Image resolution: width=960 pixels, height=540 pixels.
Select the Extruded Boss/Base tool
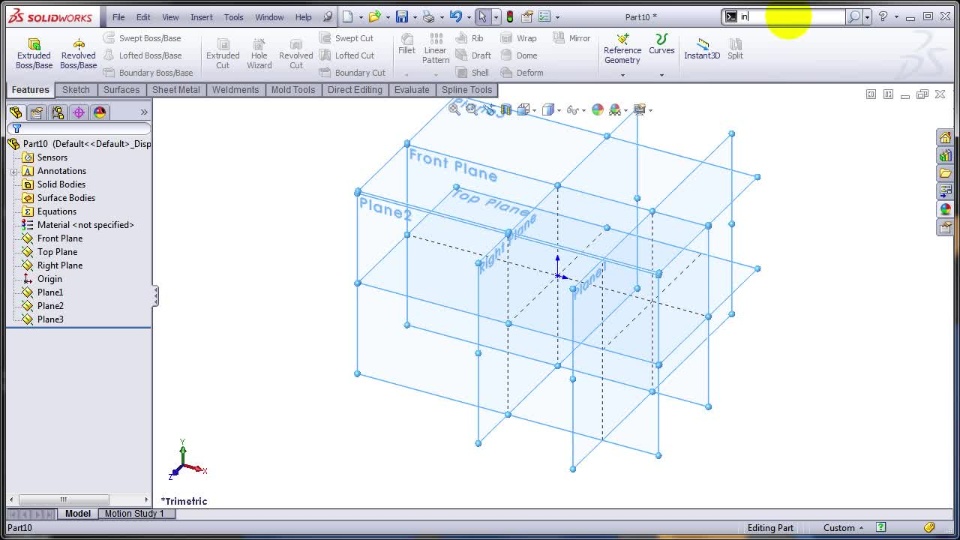tap(34, 53)
